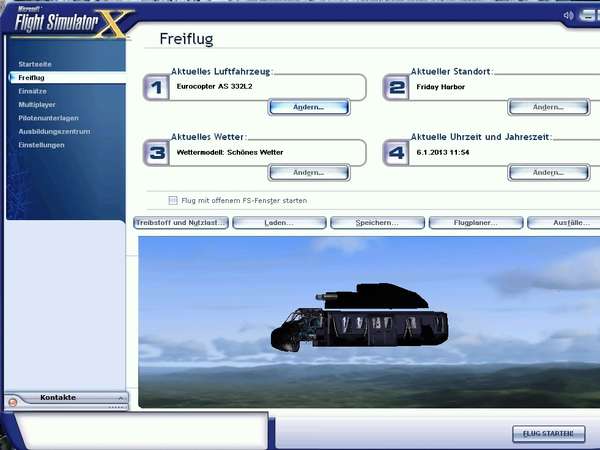
Task: Click the Kontakte panel title
Action: click(x=58, y=398)
